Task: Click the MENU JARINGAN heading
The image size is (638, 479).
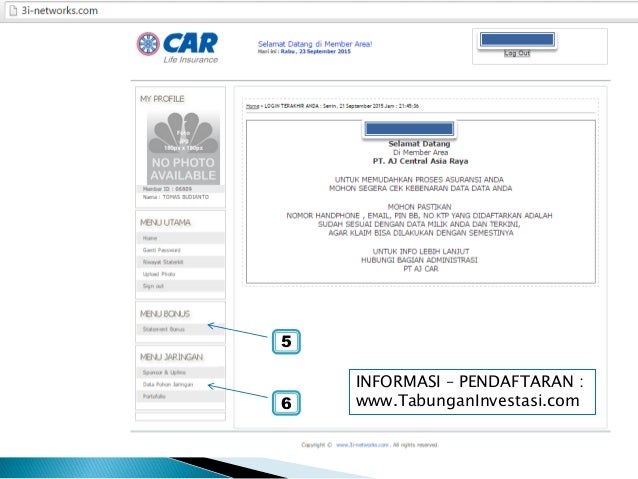Action: (171, 357)
